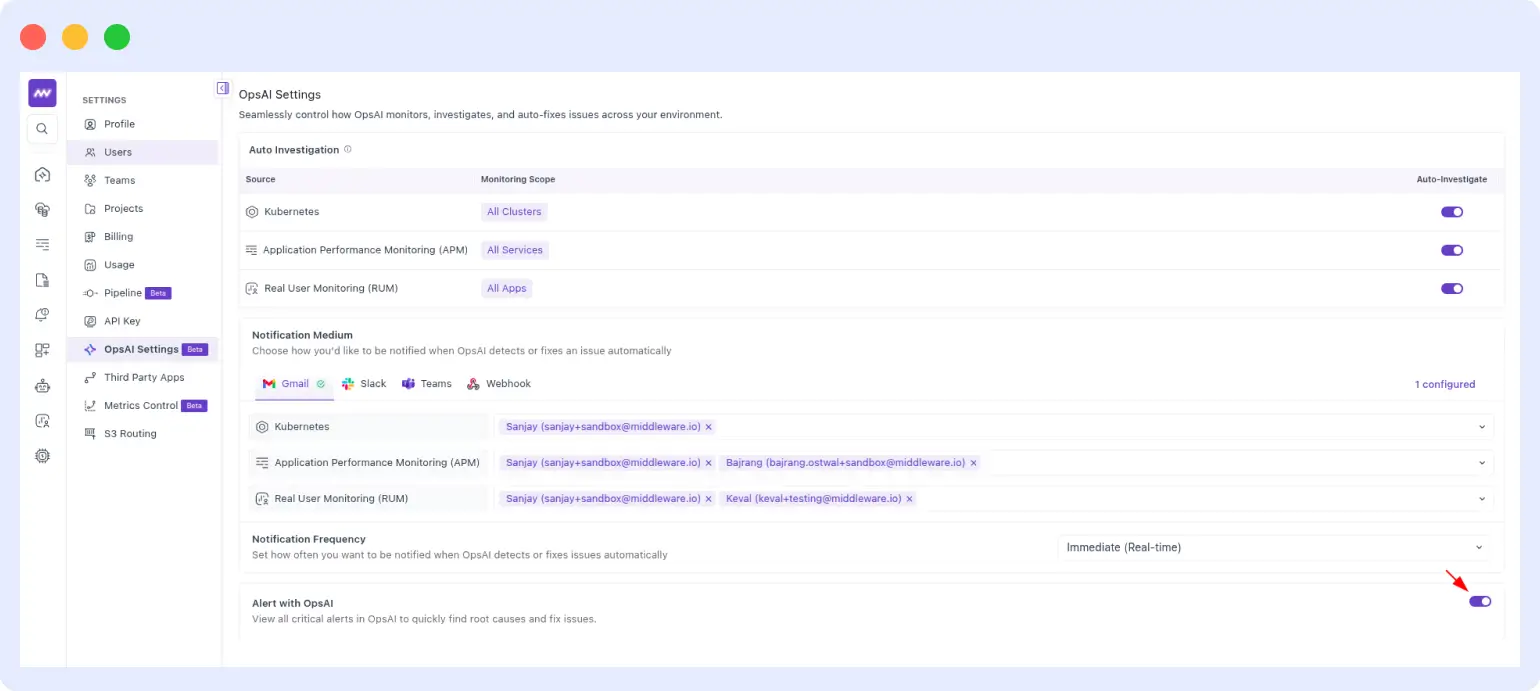This screenshot has width=1540, height=691.
Task: Click the green macOS maximize button
Action: click(x=117, y=37)
